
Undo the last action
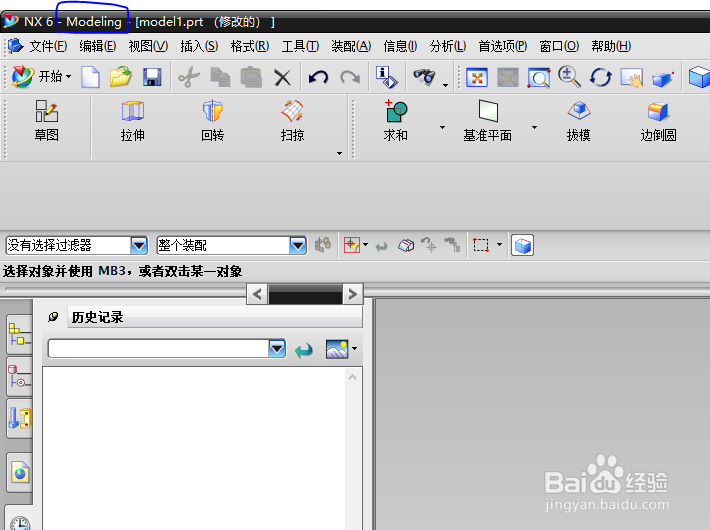(318, 77)
